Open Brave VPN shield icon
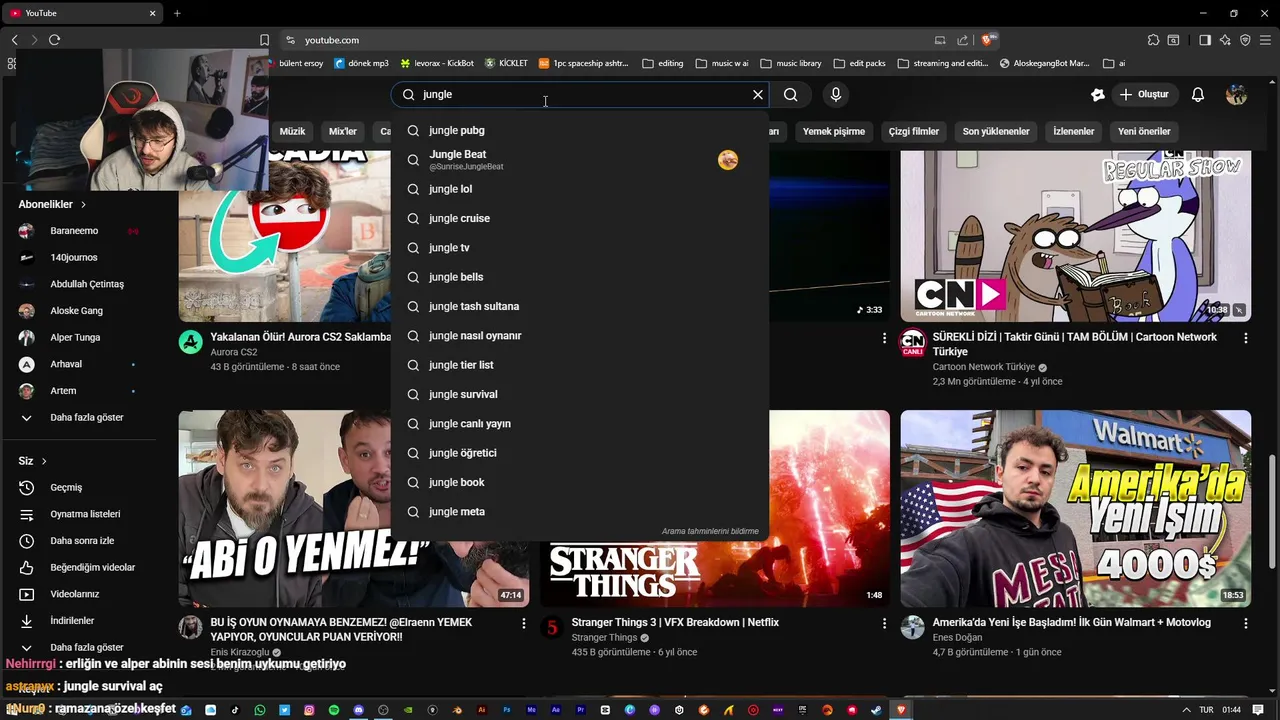1280x720 pixels. (1245, 40)
